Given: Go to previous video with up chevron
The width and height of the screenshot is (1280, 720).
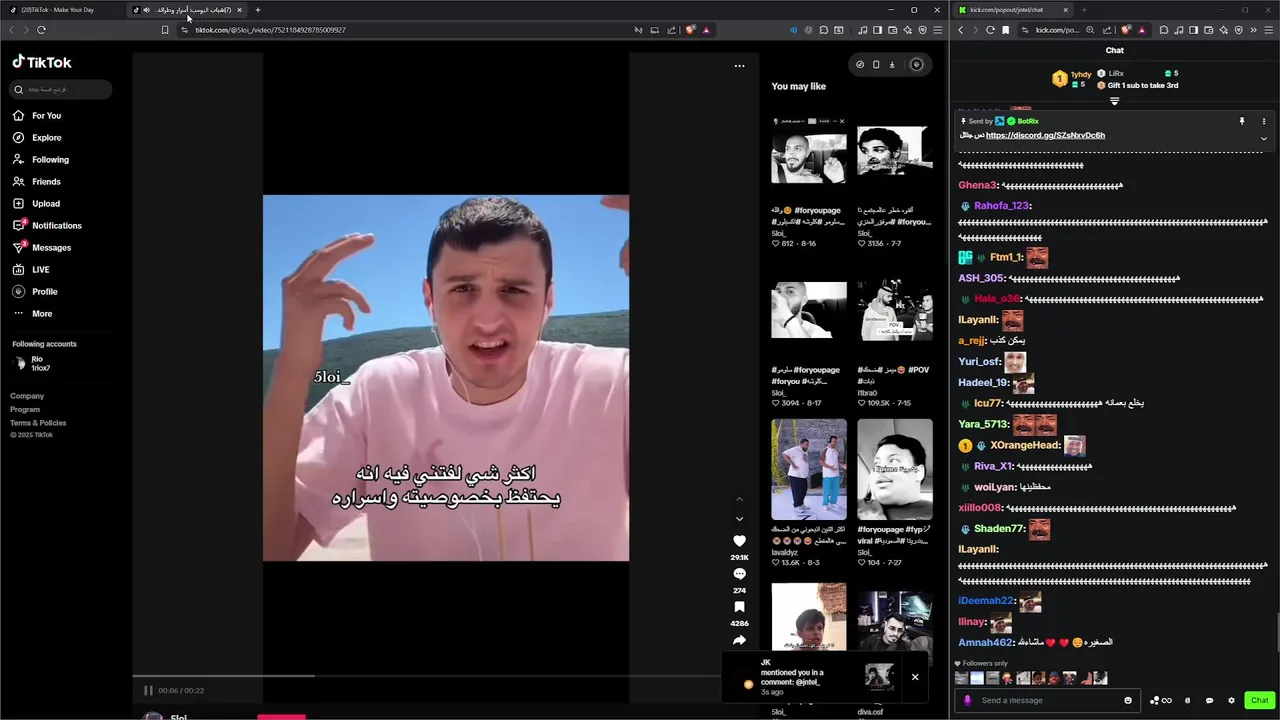Looking at the screenshot, I should pyautogui.click(x=740, y=499).
